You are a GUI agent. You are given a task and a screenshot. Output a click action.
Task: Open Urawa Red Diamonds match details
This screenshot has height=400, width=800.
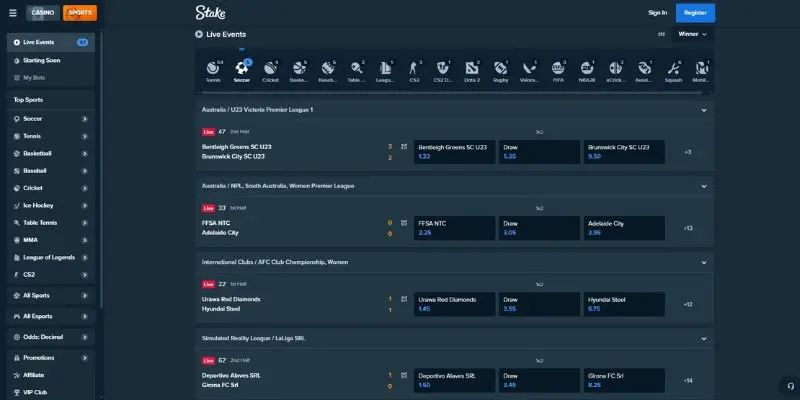[231, 304]
